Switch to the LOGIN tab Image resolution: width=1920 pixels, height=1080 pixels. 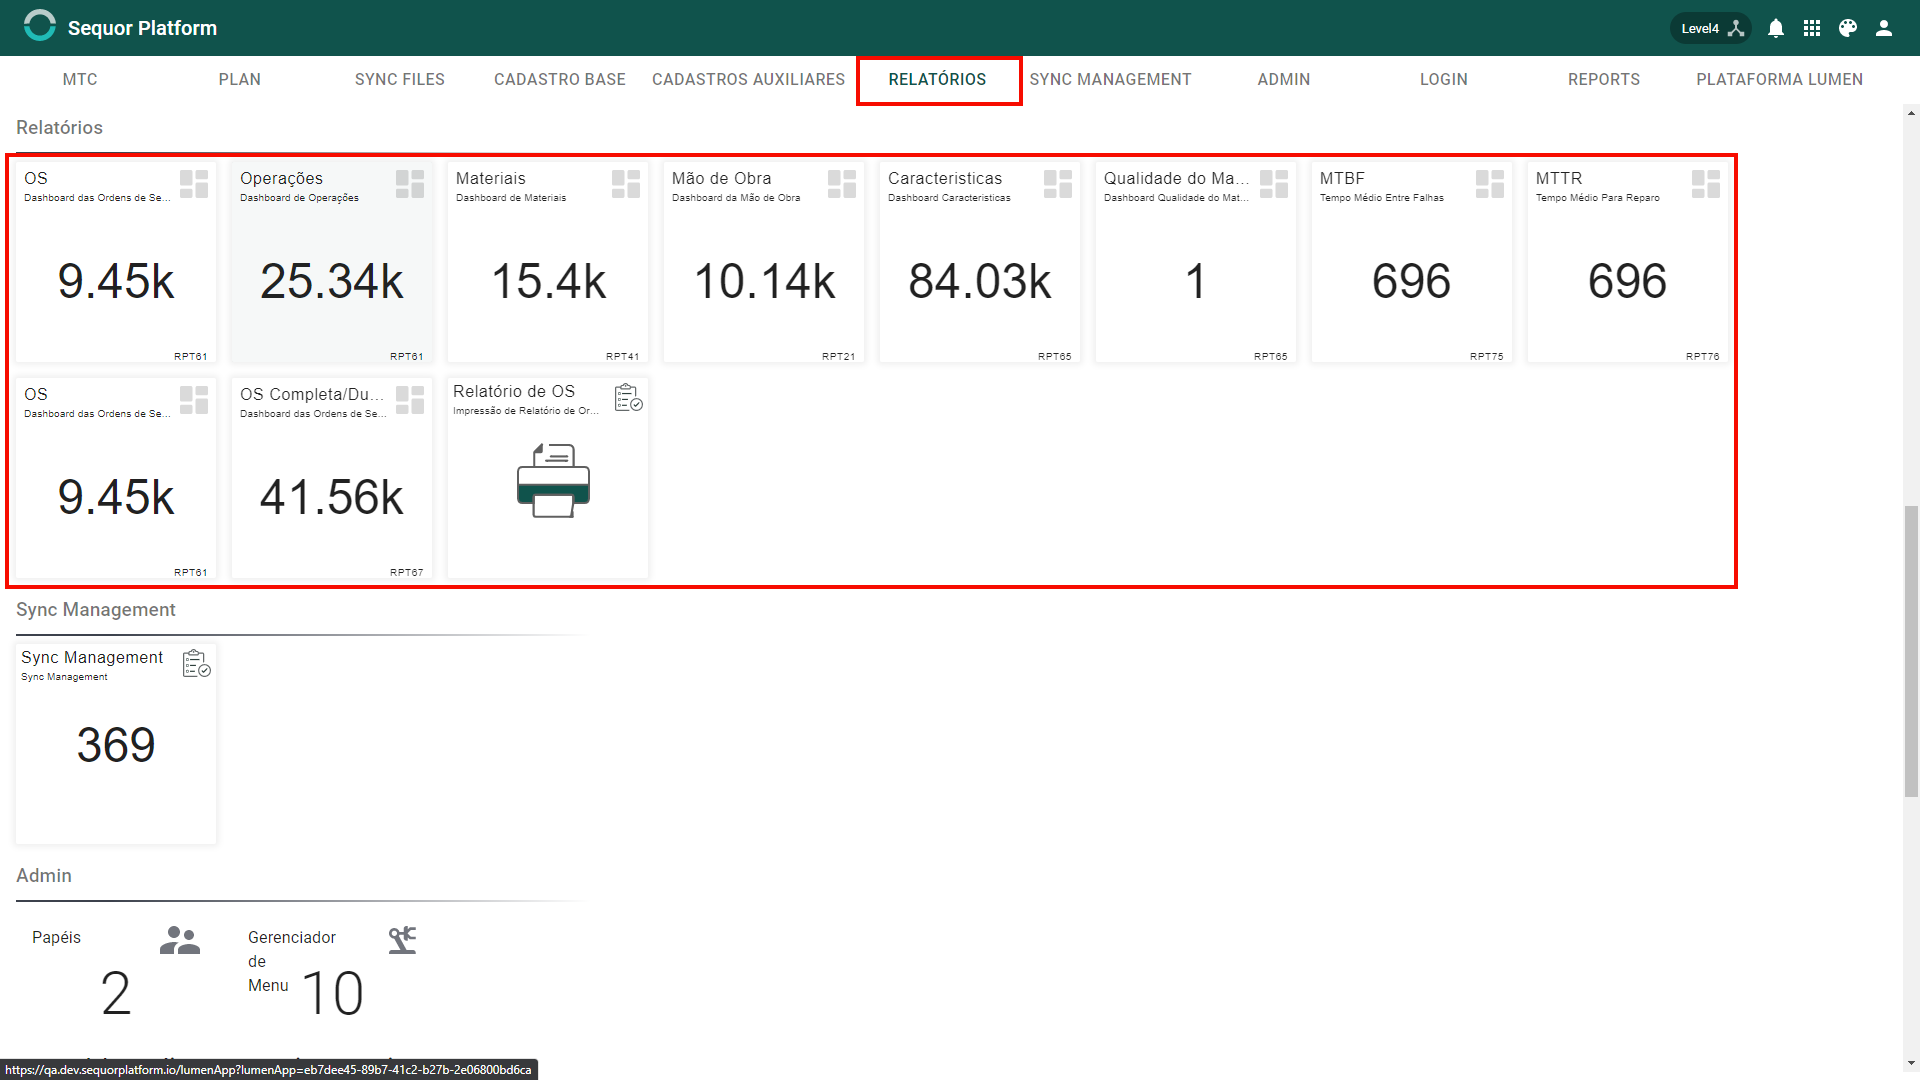click(x=1444, y=80)
